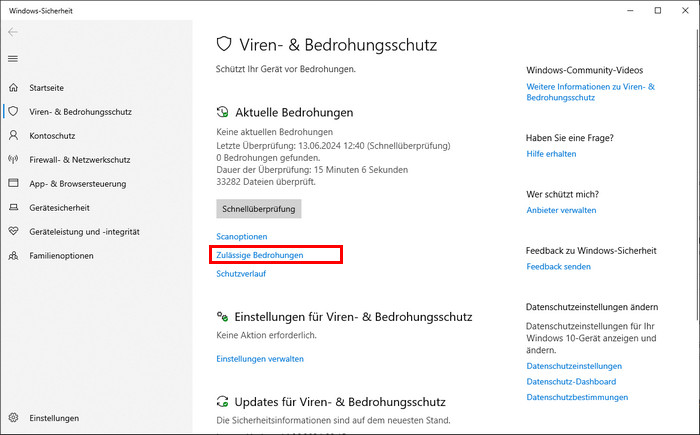Click the gear icon for Einstellungen

click(x=13, y=418)
